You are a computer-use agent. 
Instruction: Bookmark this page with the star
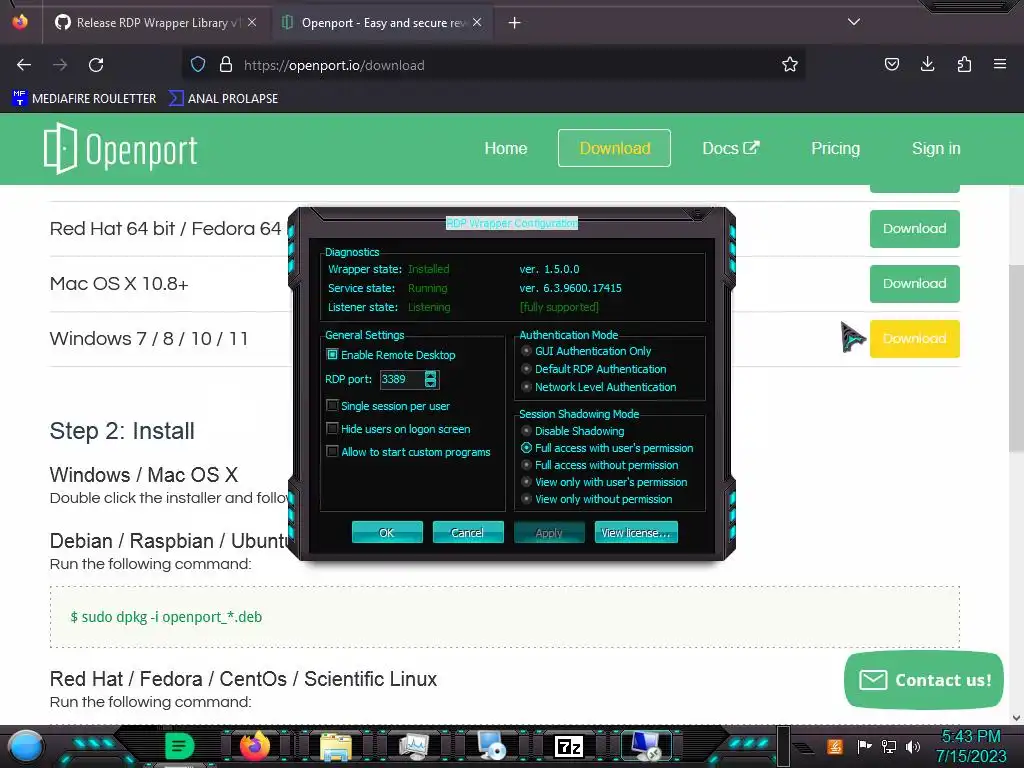point(790,65)
